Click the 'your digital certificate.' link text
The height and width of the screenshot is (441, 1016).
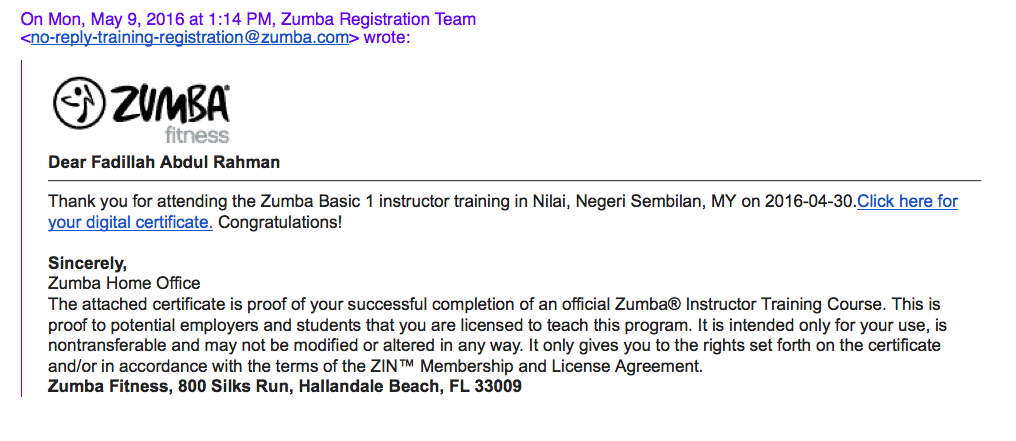130,223
